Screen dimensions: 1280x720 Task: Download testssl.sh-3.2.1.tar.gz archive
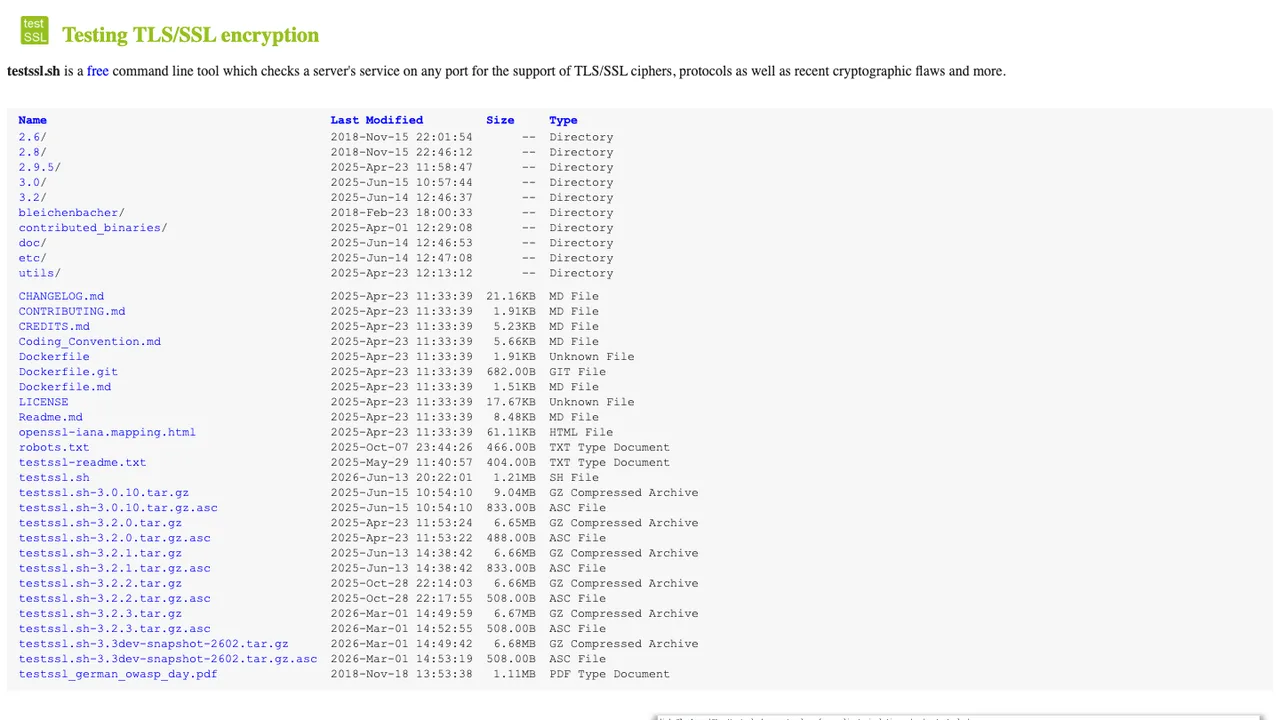[100, 552]
